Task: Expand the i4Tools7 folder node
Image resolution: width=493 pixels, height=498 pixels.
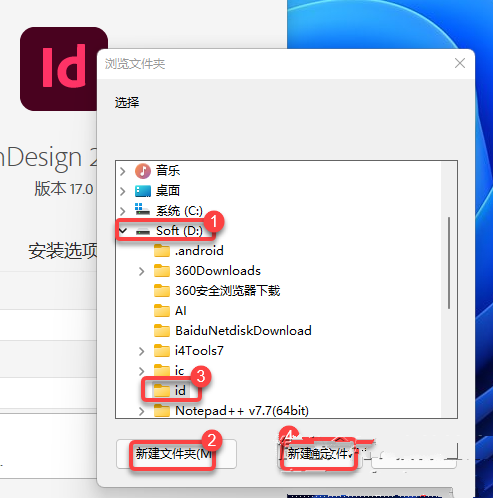Action: tap(142, 351)
